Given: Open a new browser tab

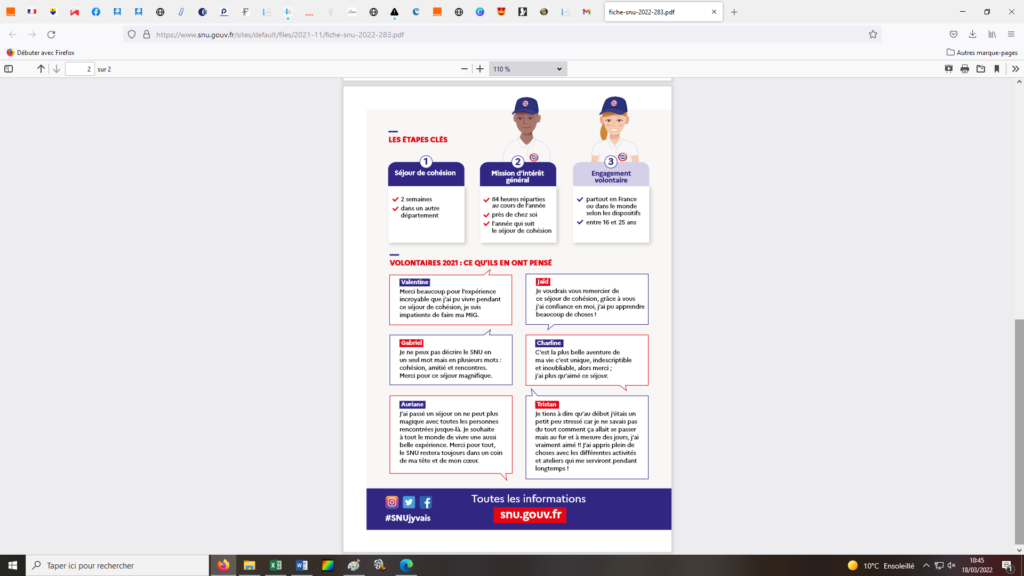Looking at the screenshot, I should (x=734, y=12).
